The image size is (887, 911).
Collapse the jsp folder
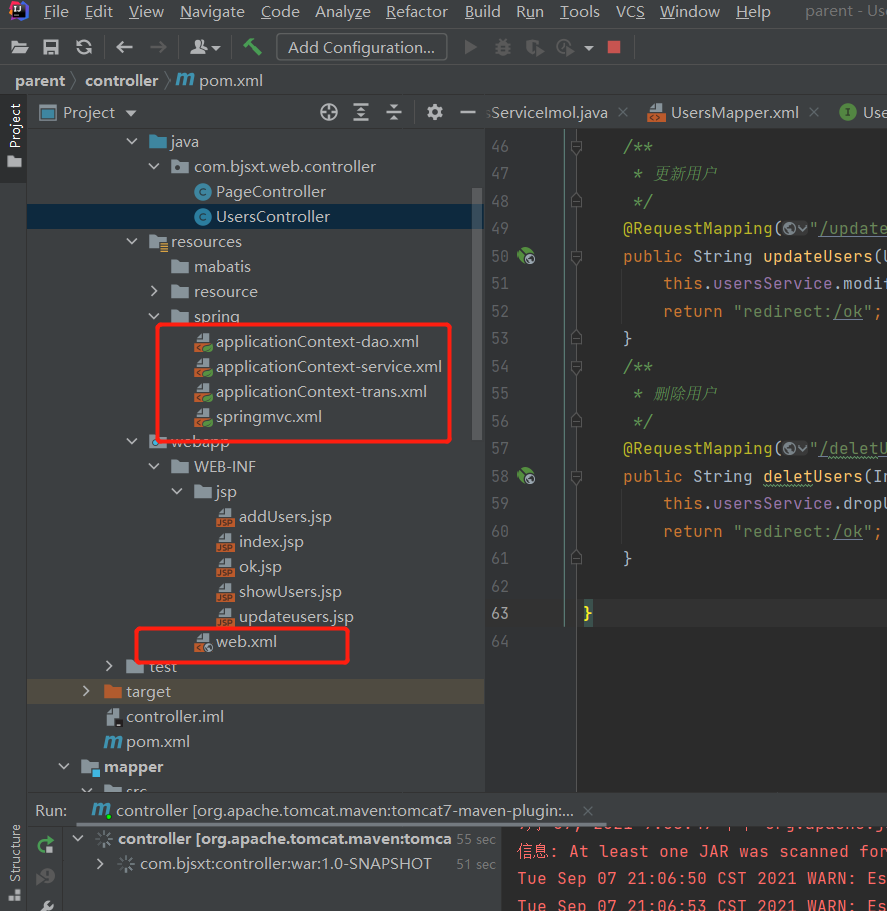177,491
